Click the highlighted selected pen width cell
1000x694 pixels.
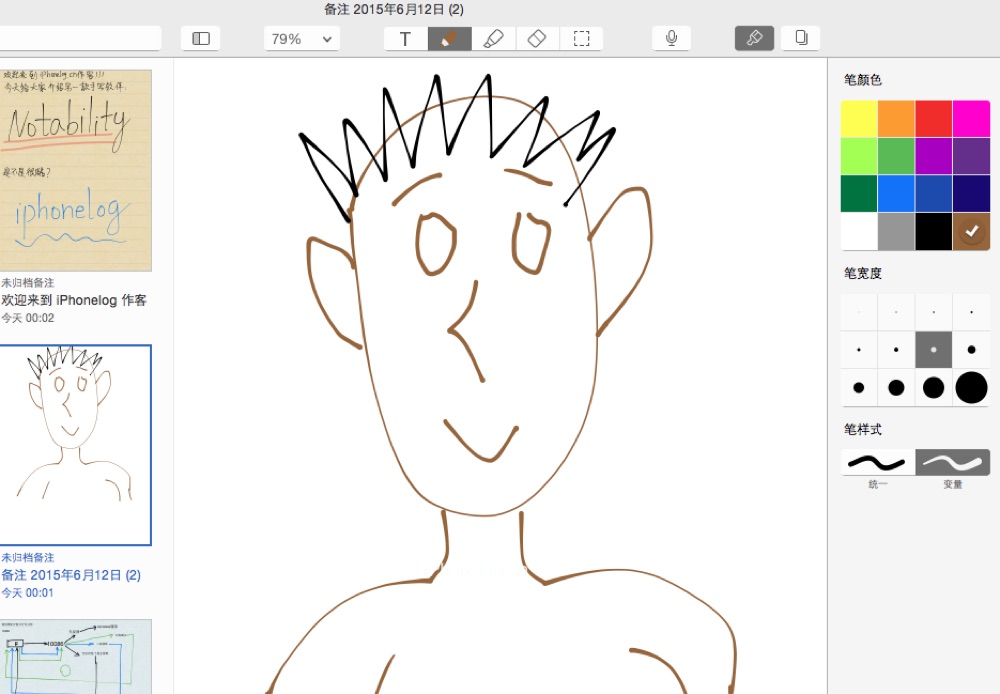pyautogui.click(x=934, y=350)
